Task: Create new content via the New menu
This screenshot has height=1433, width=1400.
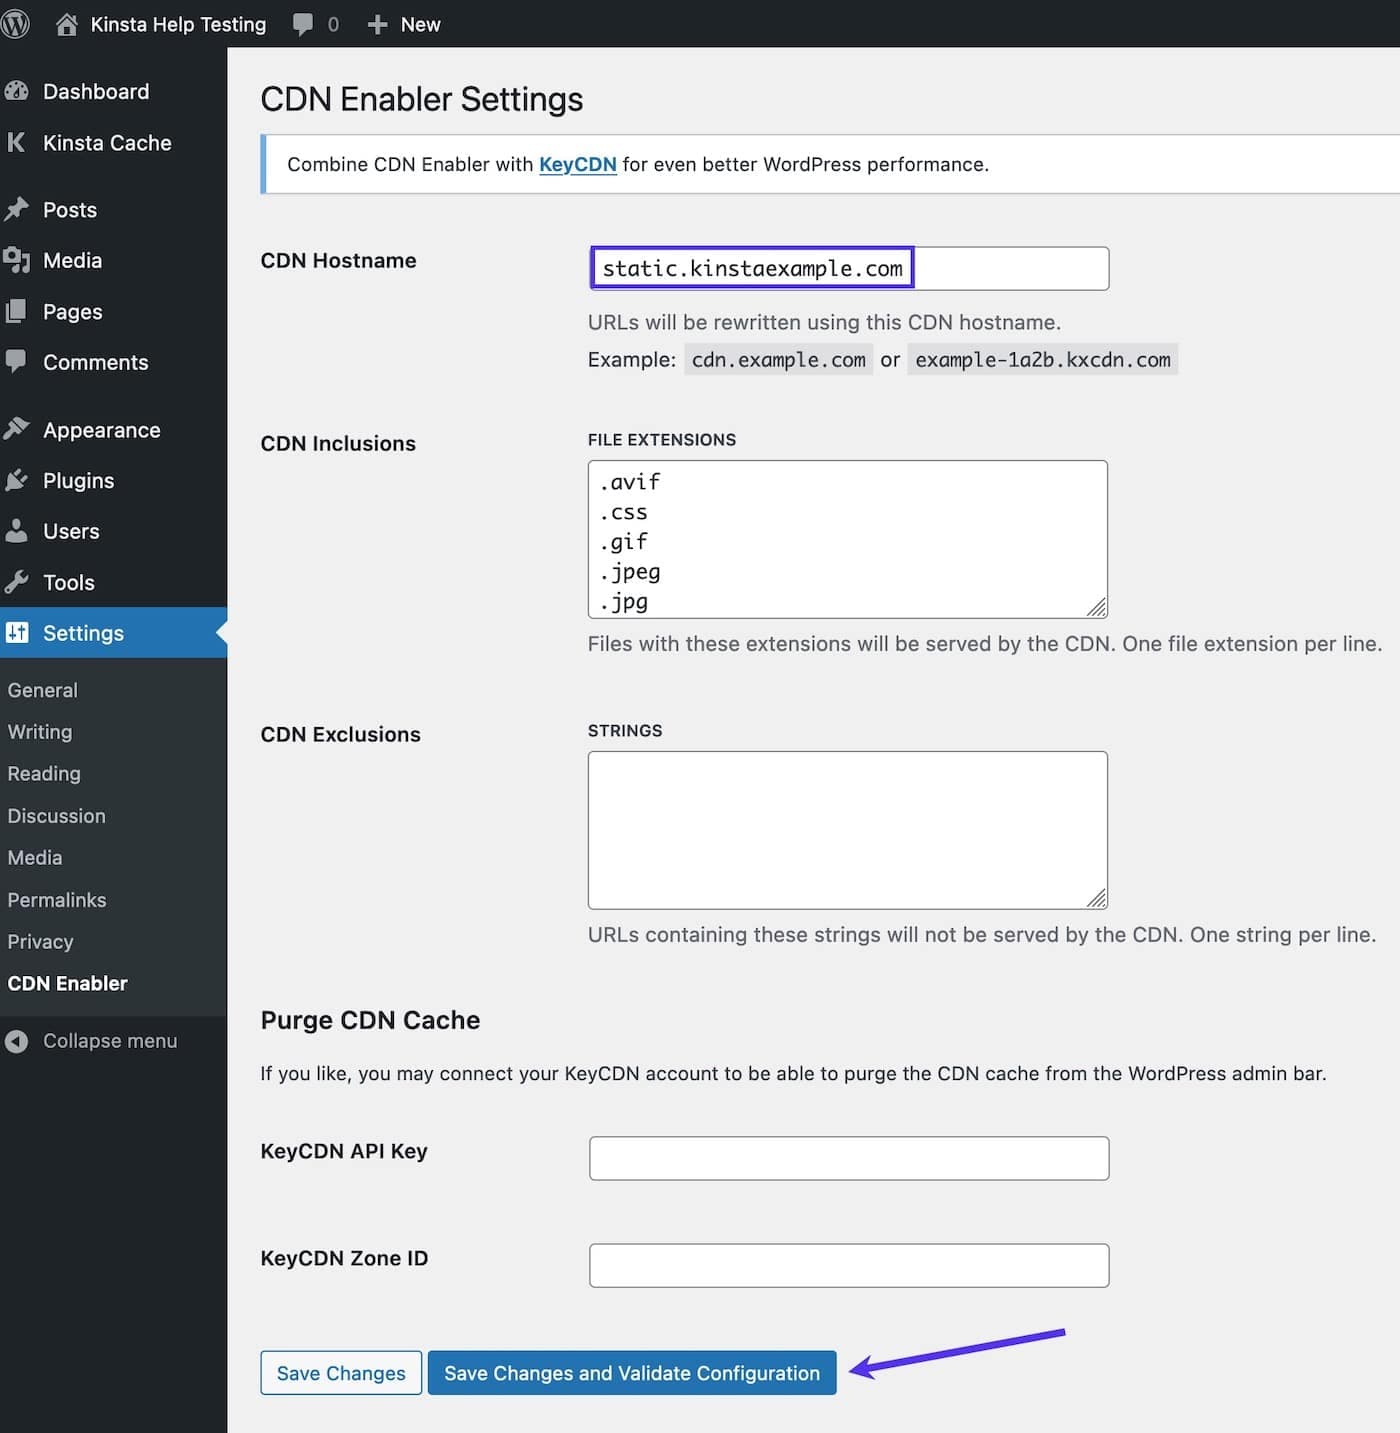Action: [x=404, y=23]
